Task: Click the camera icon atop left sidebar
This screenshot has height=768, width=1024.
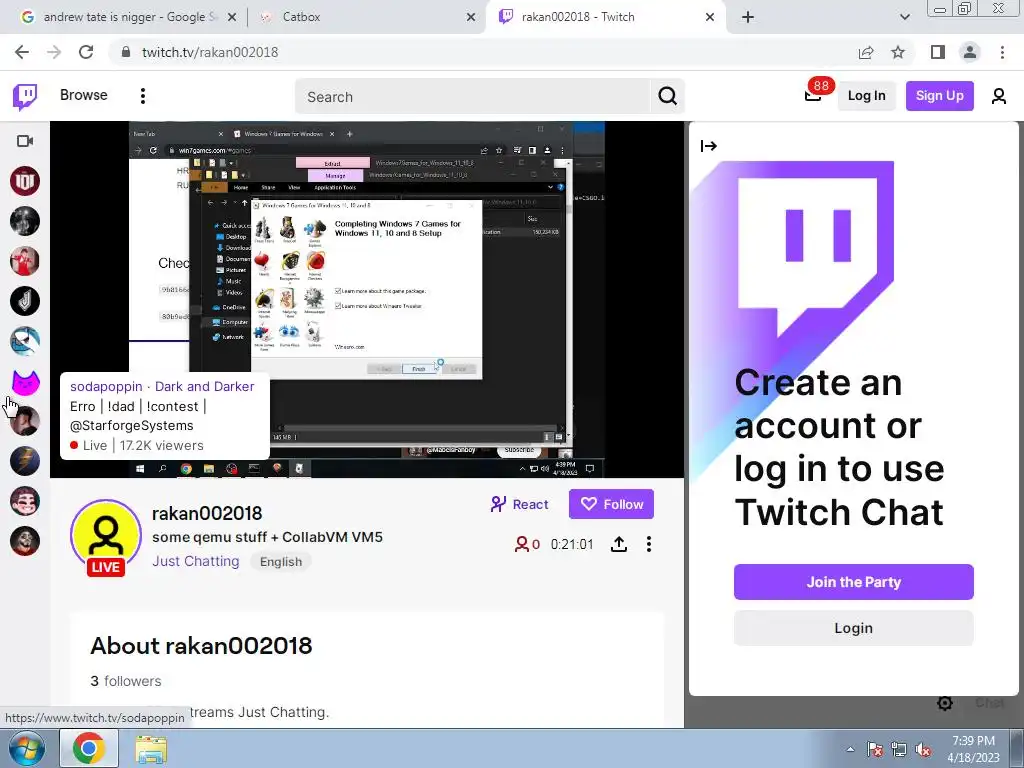Action: click(x=25, y=141)
